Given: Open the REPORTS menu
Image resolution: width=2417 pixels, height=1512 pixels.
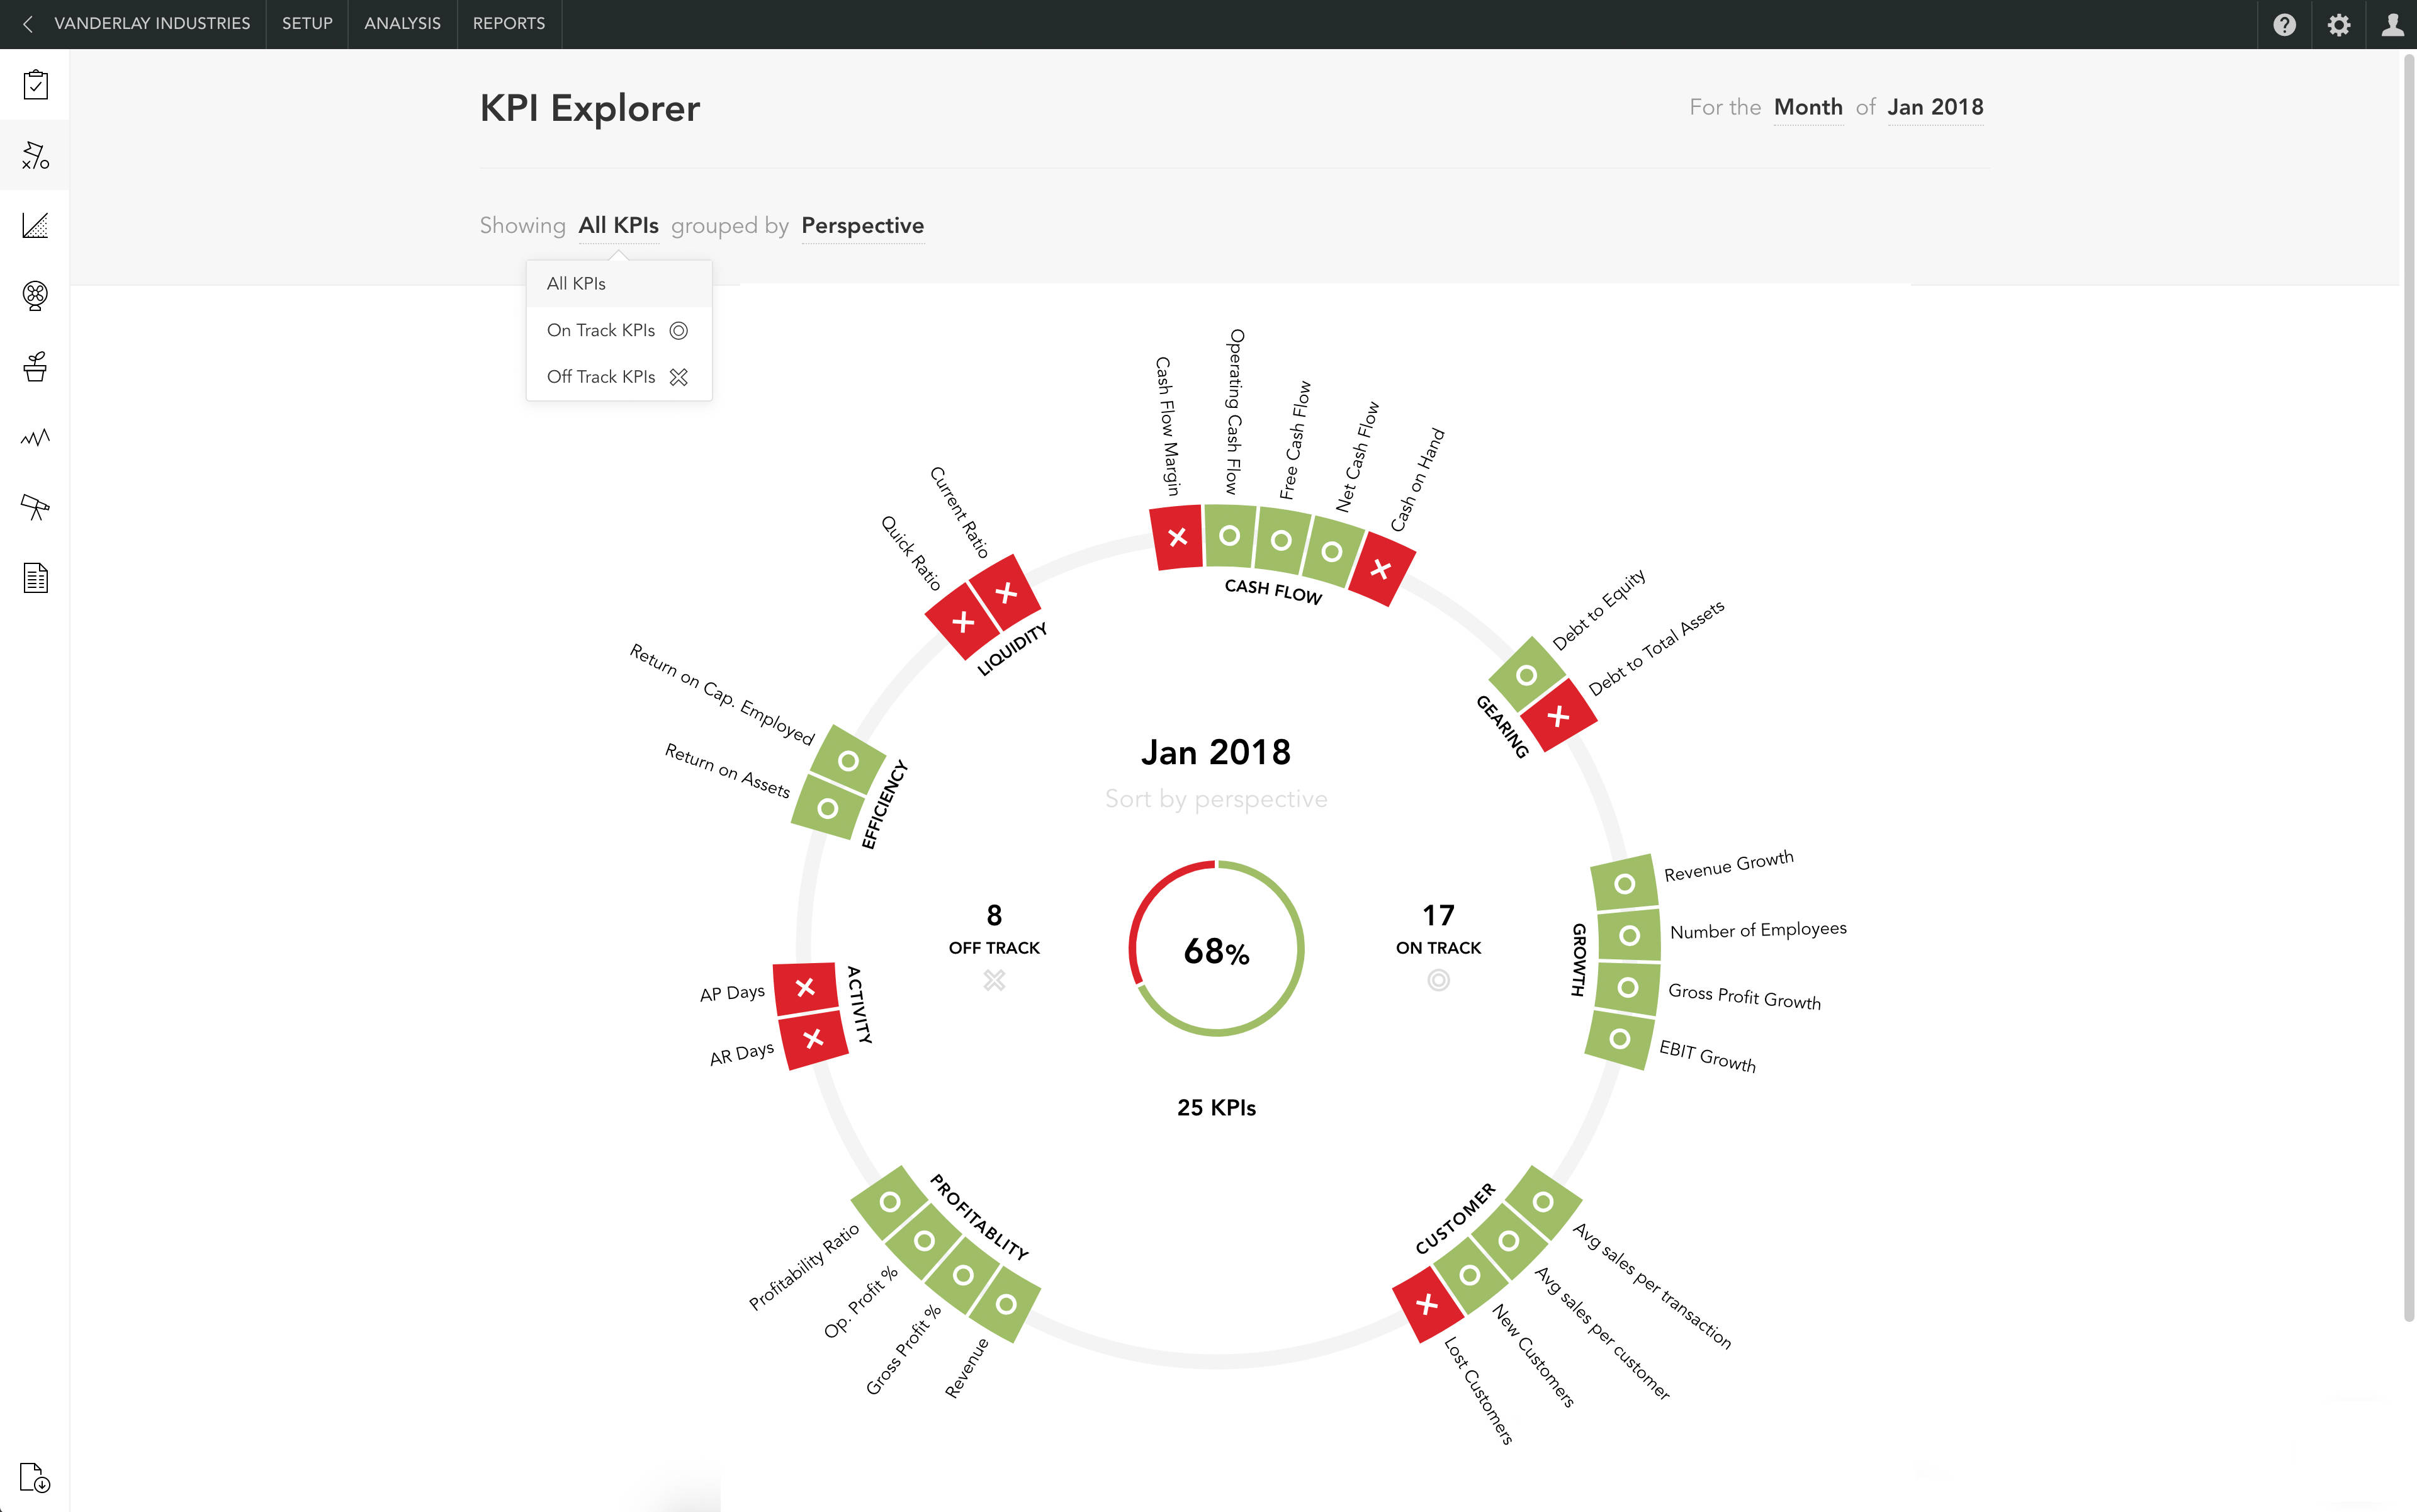Looking at the screenshot, I should [509, 24].
